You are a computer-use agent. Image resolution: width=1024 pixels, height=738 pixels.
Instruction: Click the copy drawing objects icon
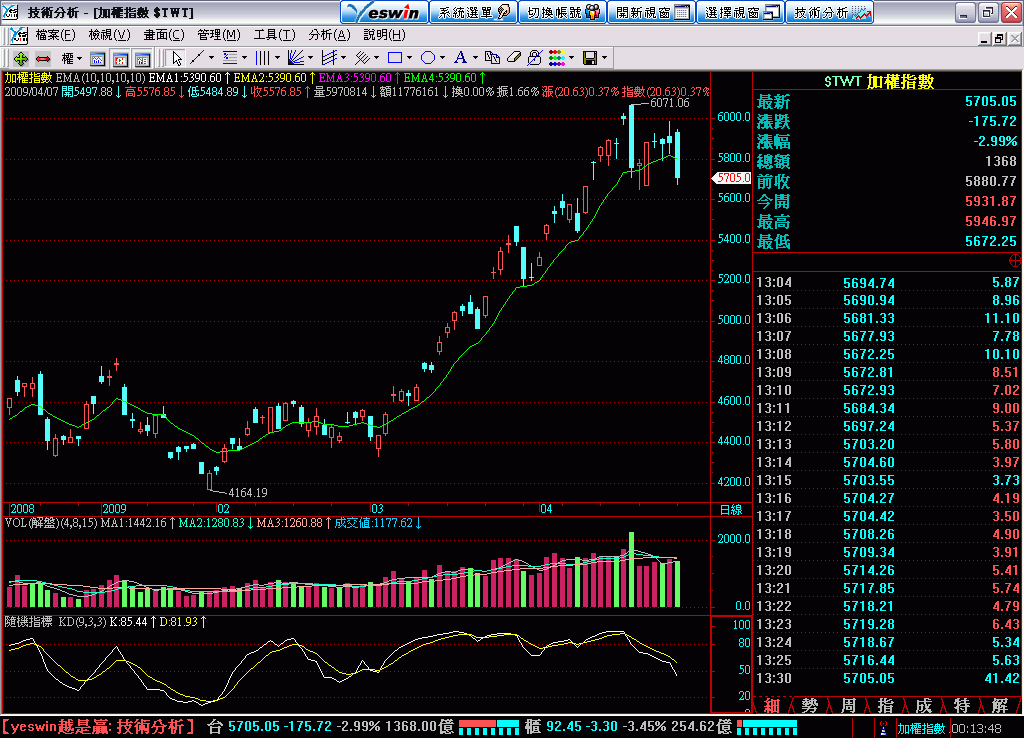coord(492,58)
